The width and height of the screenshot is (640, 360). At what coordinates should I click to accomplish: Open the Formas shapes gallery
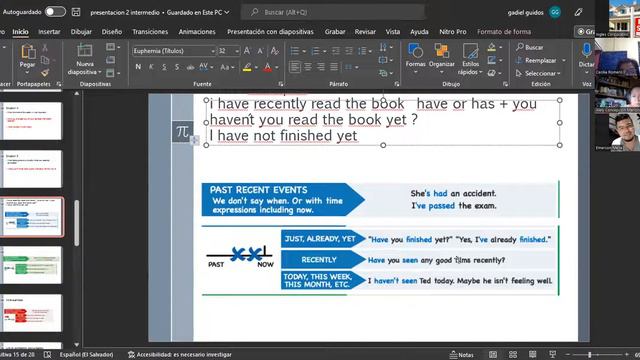point(416,58)
